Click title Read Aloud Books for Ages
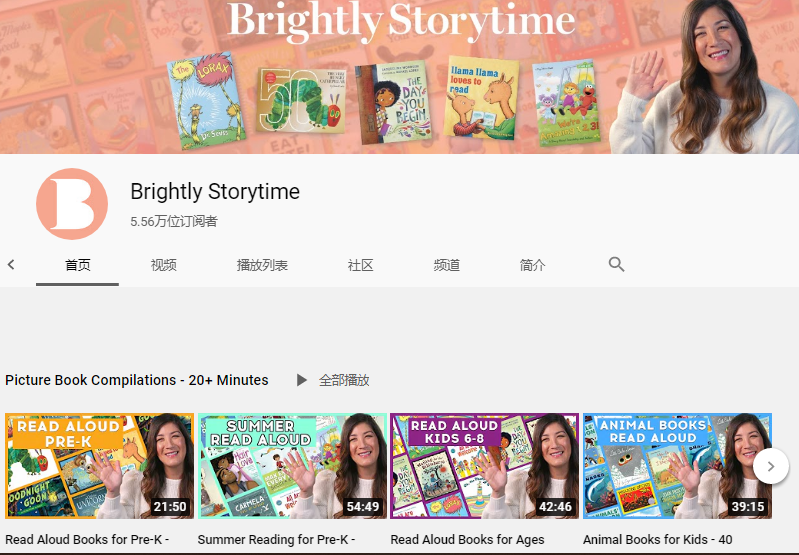The image size is (799, 555). pos(467,540)
